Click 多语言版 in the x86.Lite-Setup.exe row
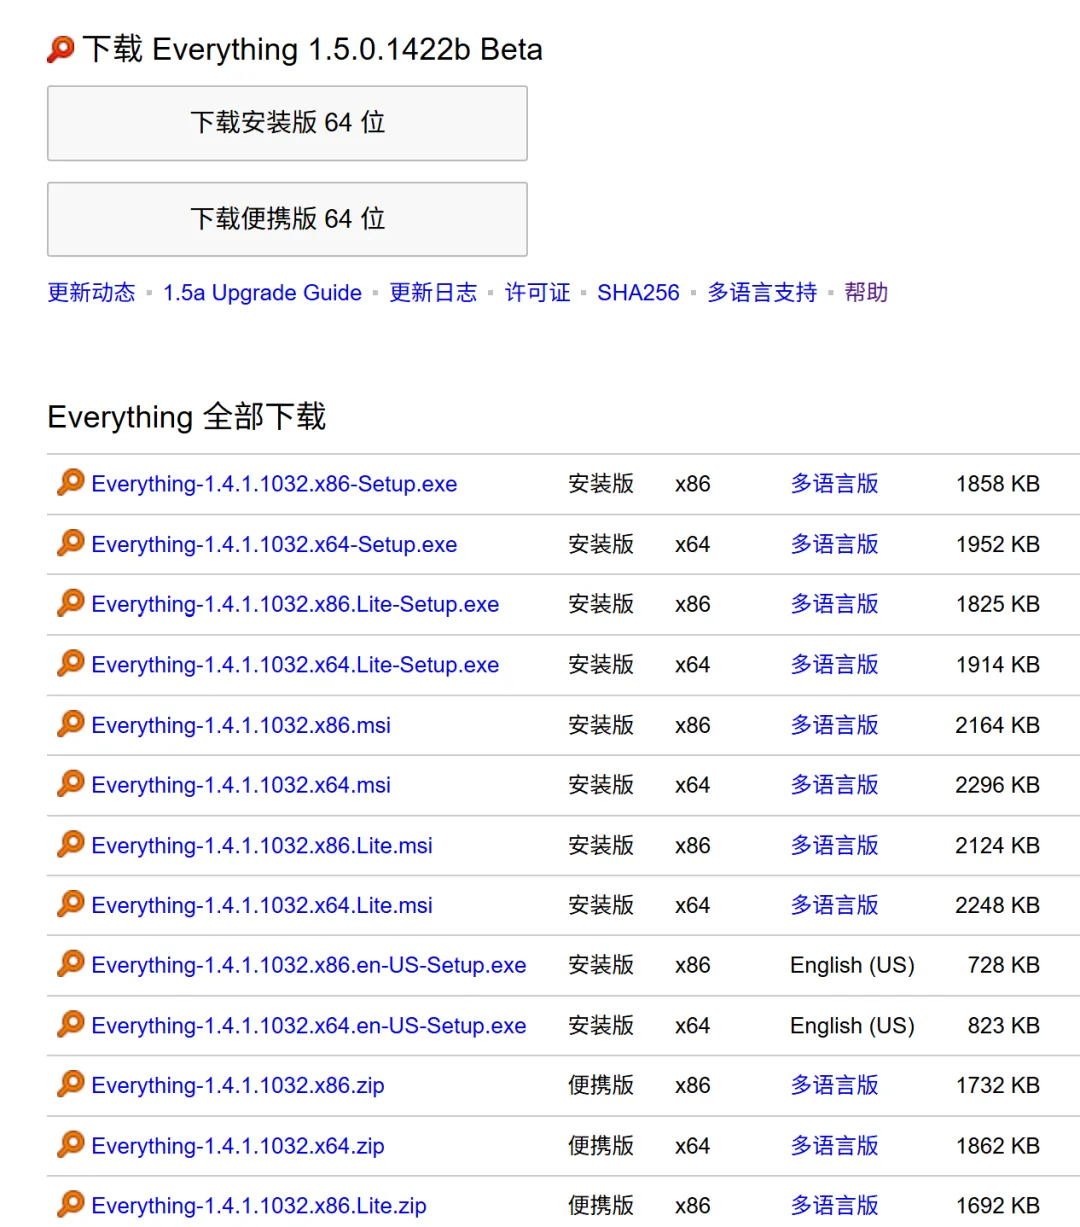The image size is (1080, 1227). (834, 605)
